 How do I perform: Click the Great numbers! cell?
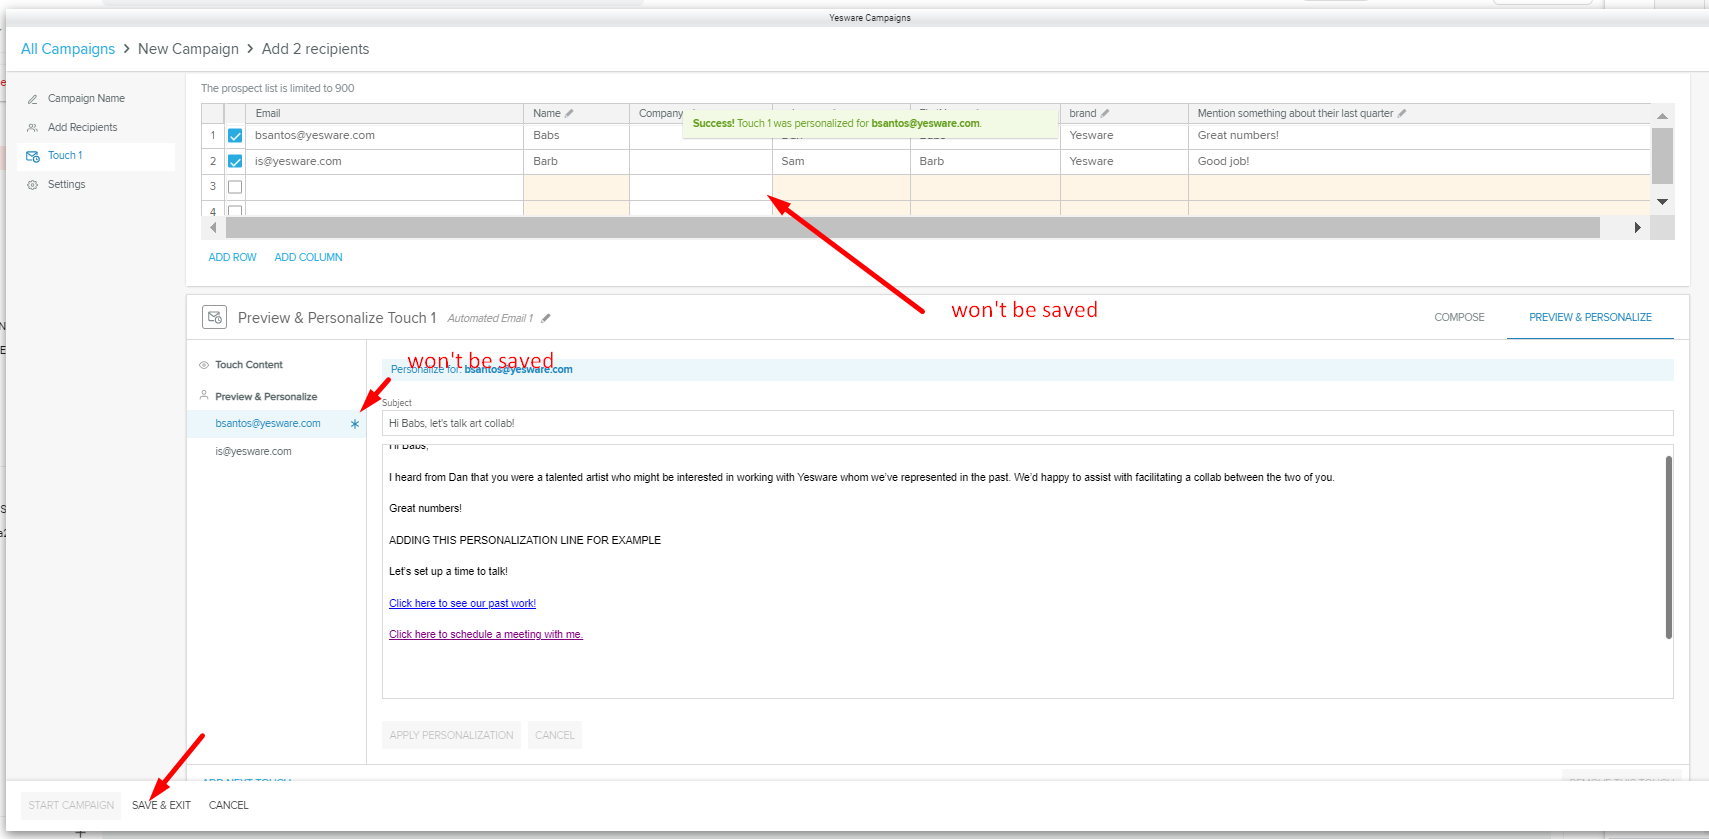1419,136
